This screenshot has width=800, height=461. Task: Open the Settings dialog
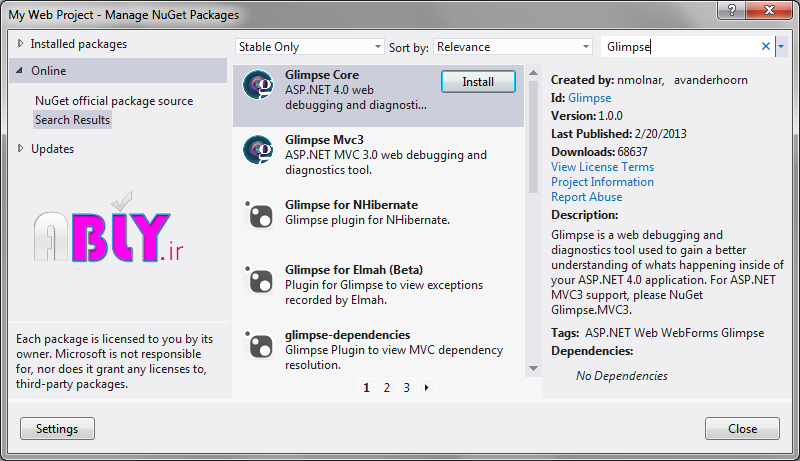(x=57, y=429)
